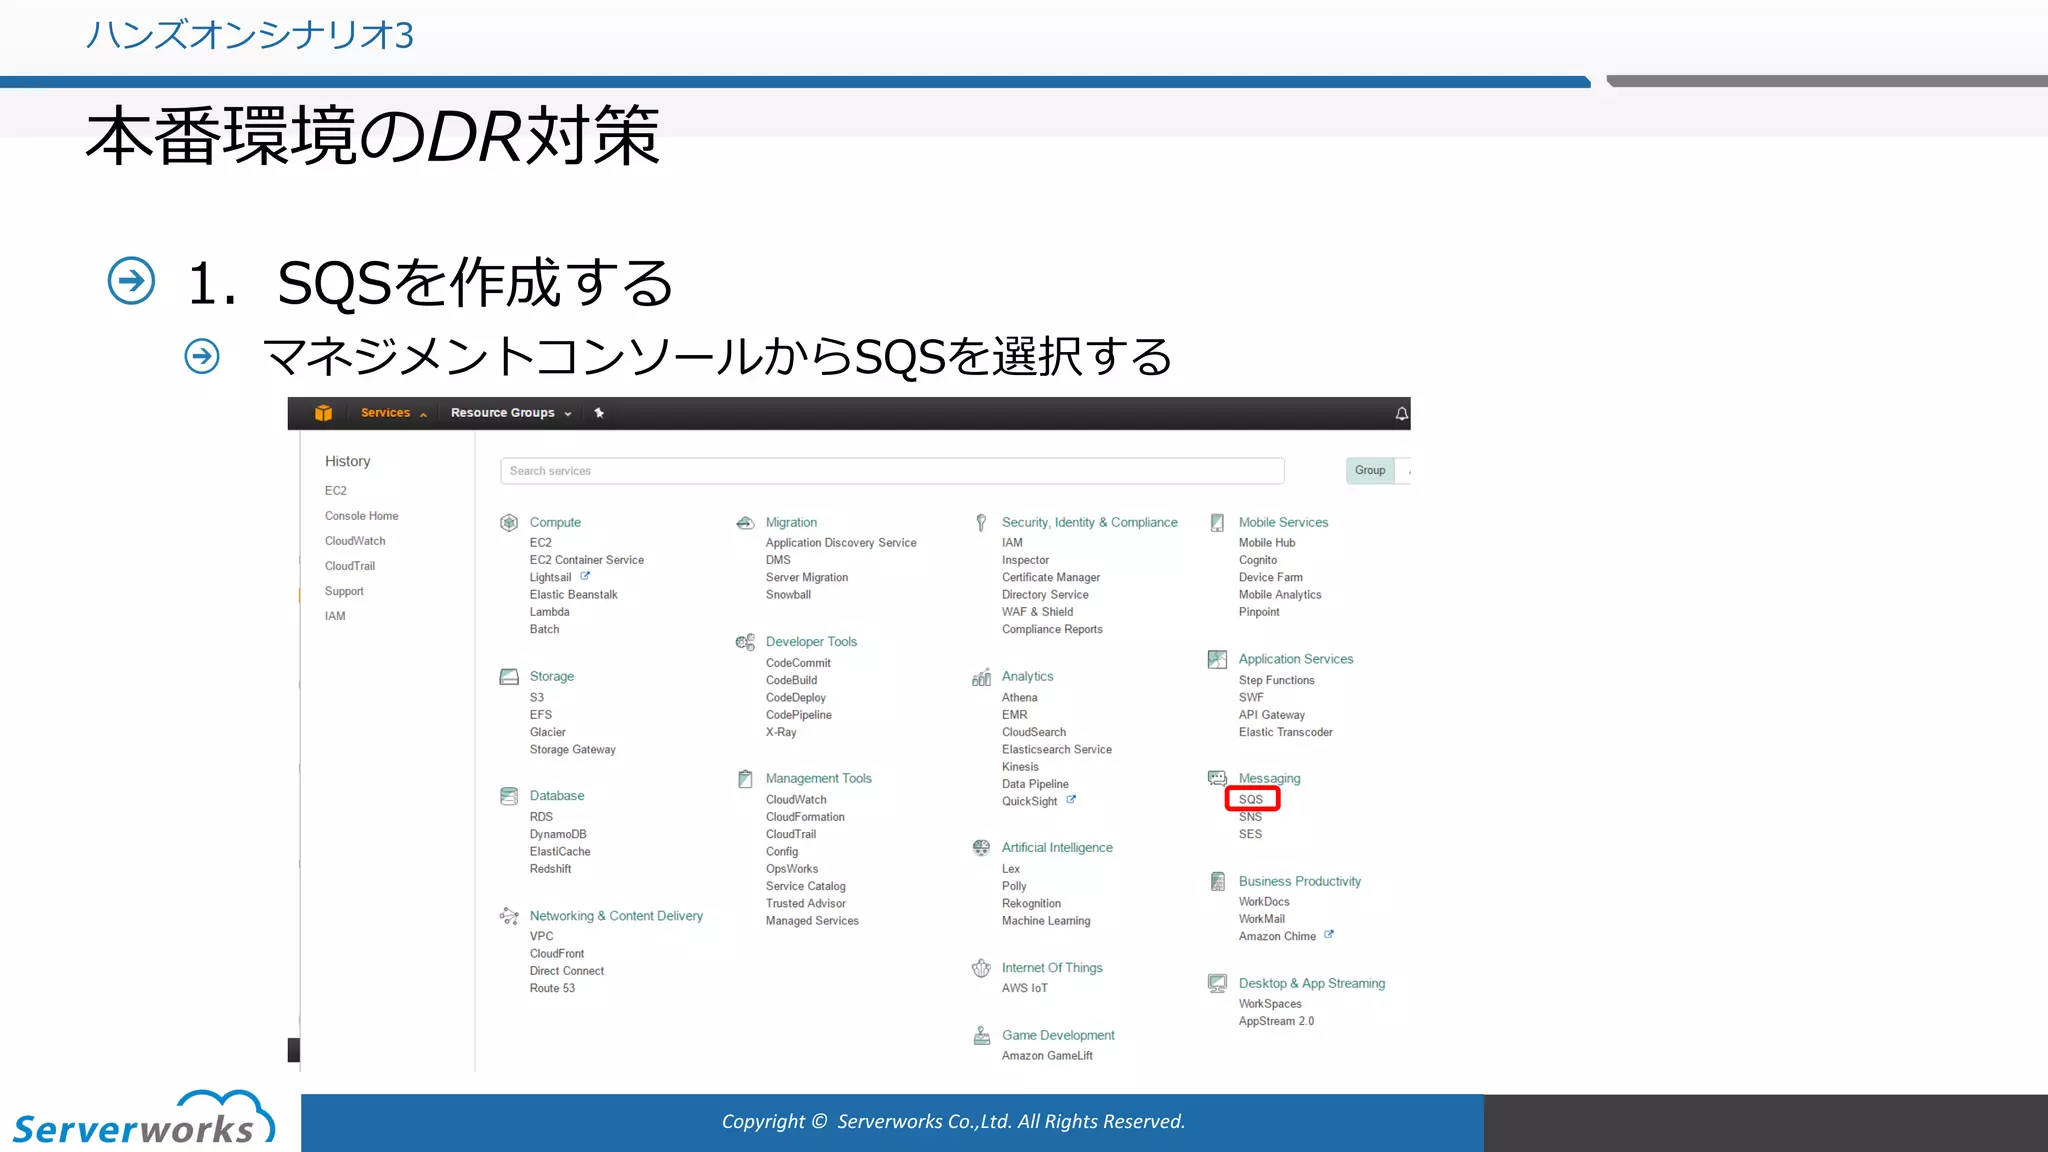The image size is (2048, 1152).
Task: Click Desktop & App Streaming icon
Action: [x=1217, y=984]
